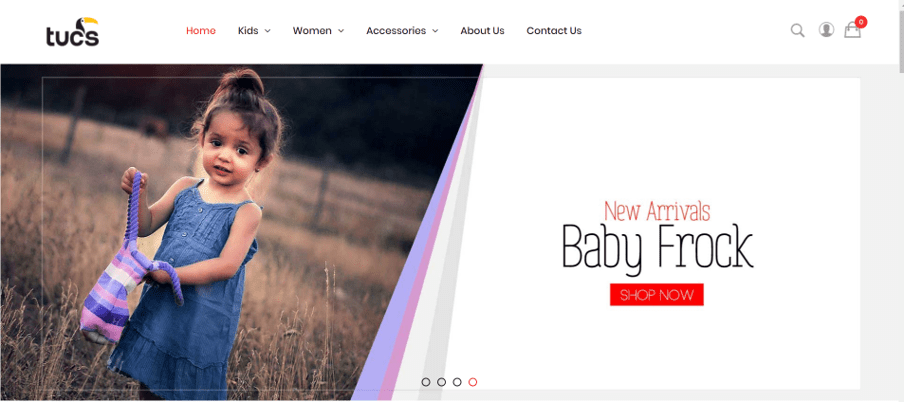Click the tucs toucan logo

pyautogui.click(x=73, y=32)
